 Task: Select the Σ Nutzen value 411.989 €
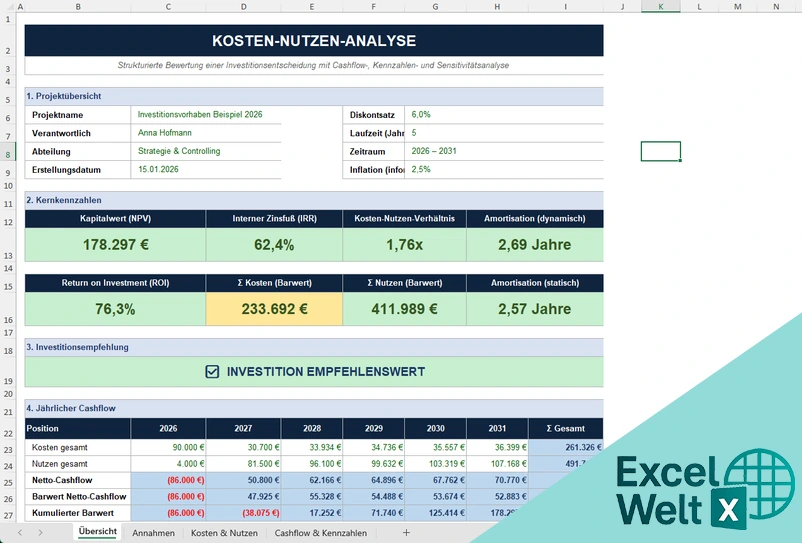405,309
